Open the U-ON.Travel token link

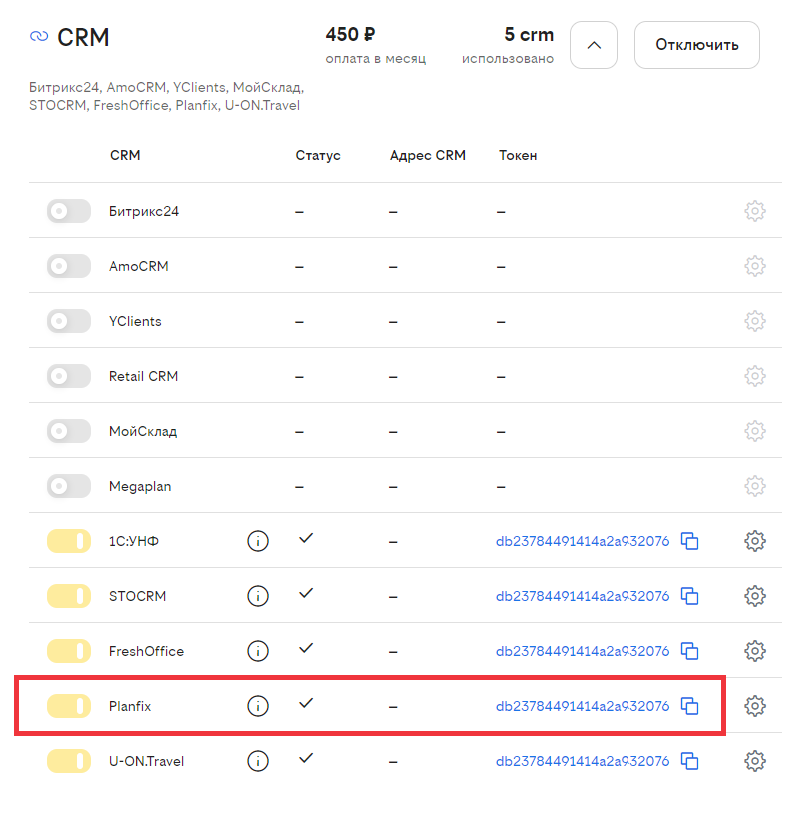582,761
